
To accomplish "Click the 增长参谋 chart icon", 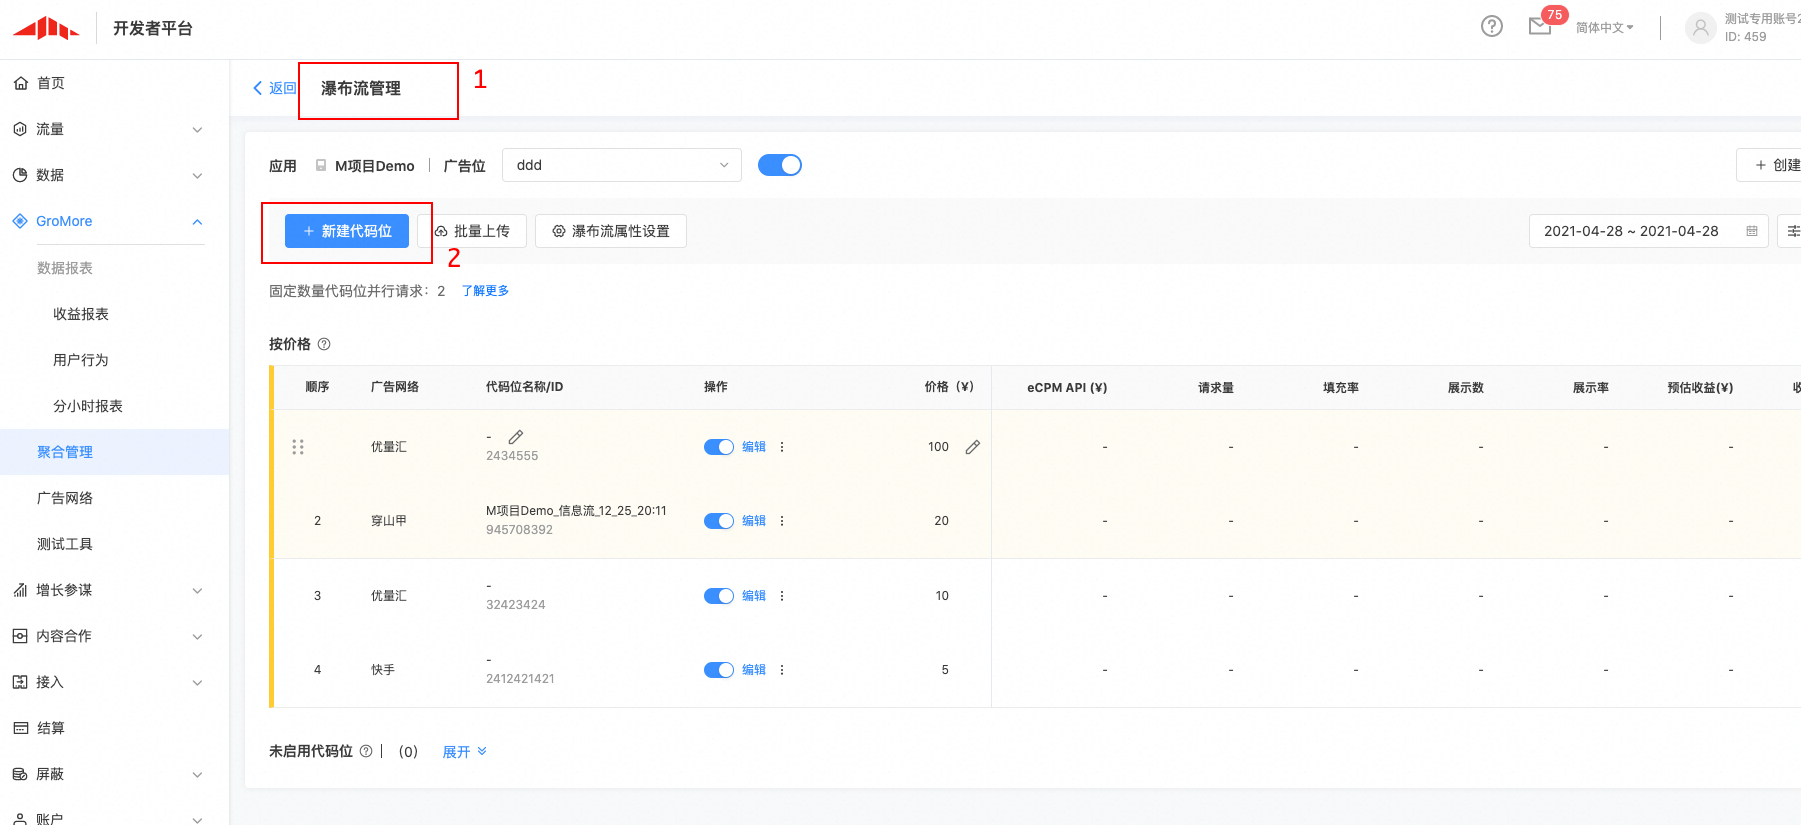I will click(20, 590).
